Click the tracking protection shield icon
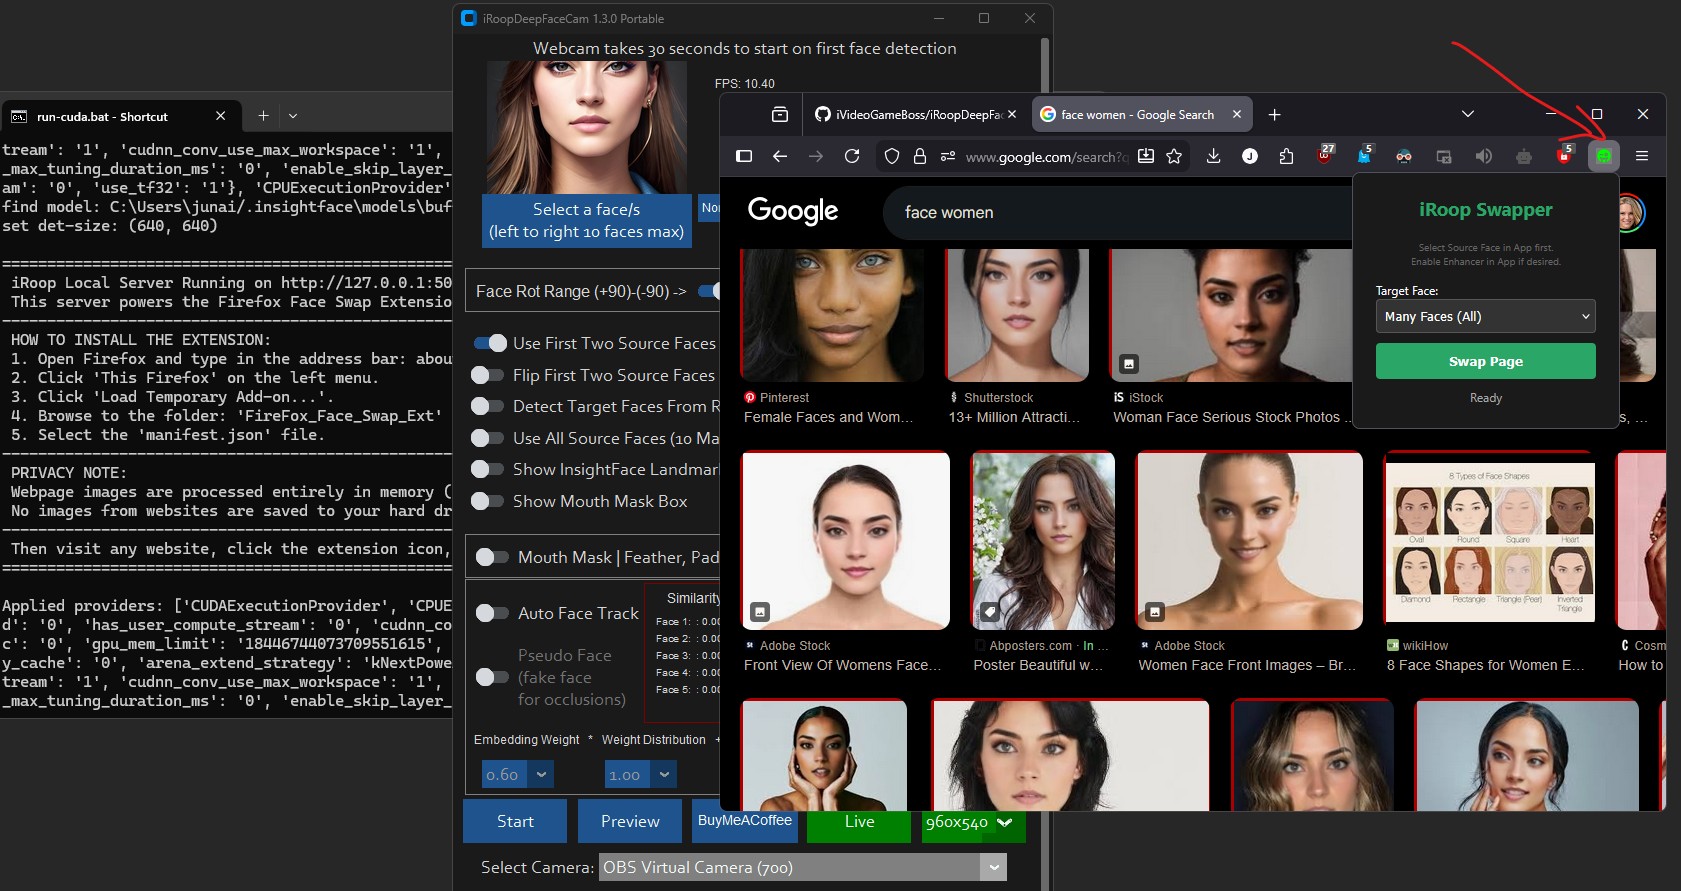 point(892,156)
